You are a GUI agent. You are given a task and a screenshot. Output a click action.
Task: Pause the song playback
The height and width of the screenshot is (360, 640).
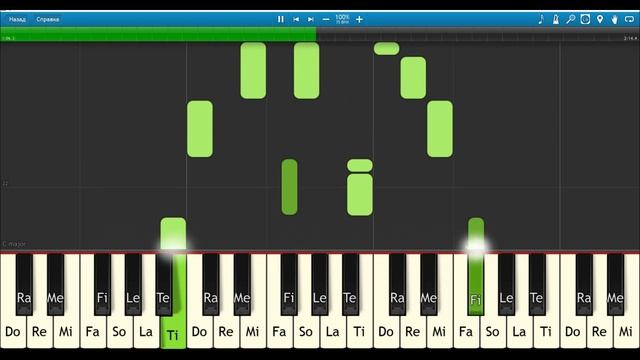coord(280,19)
